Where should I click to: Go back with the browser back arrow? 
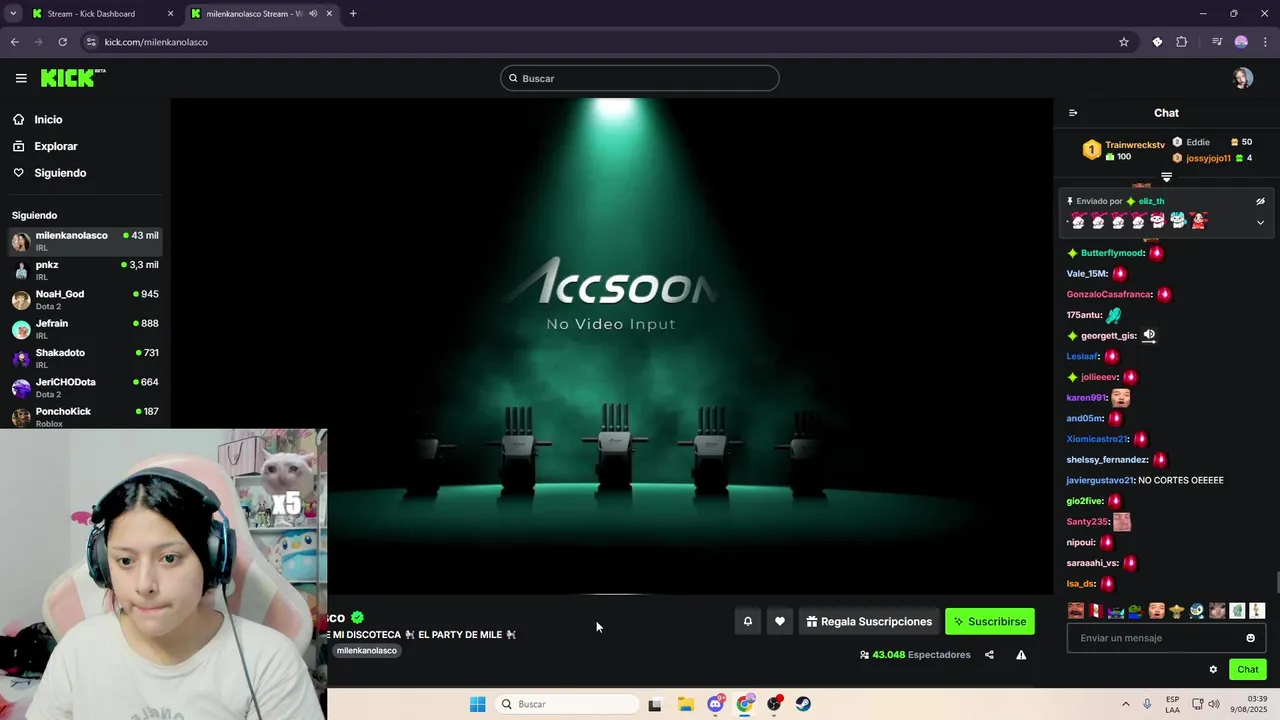tap(14, 42)
